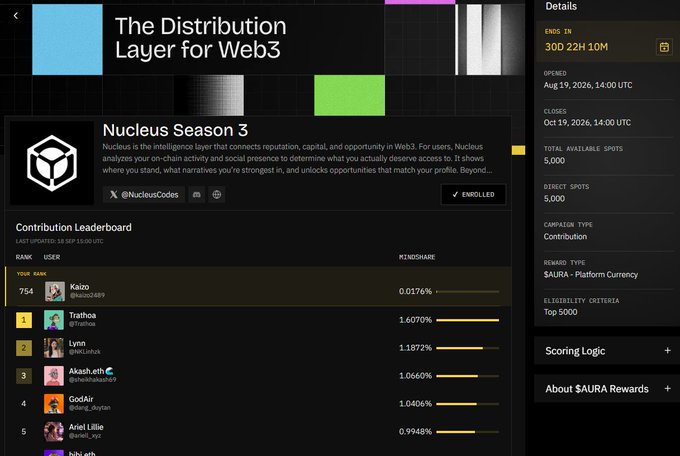This screenshot has height=456, width=680.
Task: Click the Last Updated timestamp
Action: (x=59, y=241)
